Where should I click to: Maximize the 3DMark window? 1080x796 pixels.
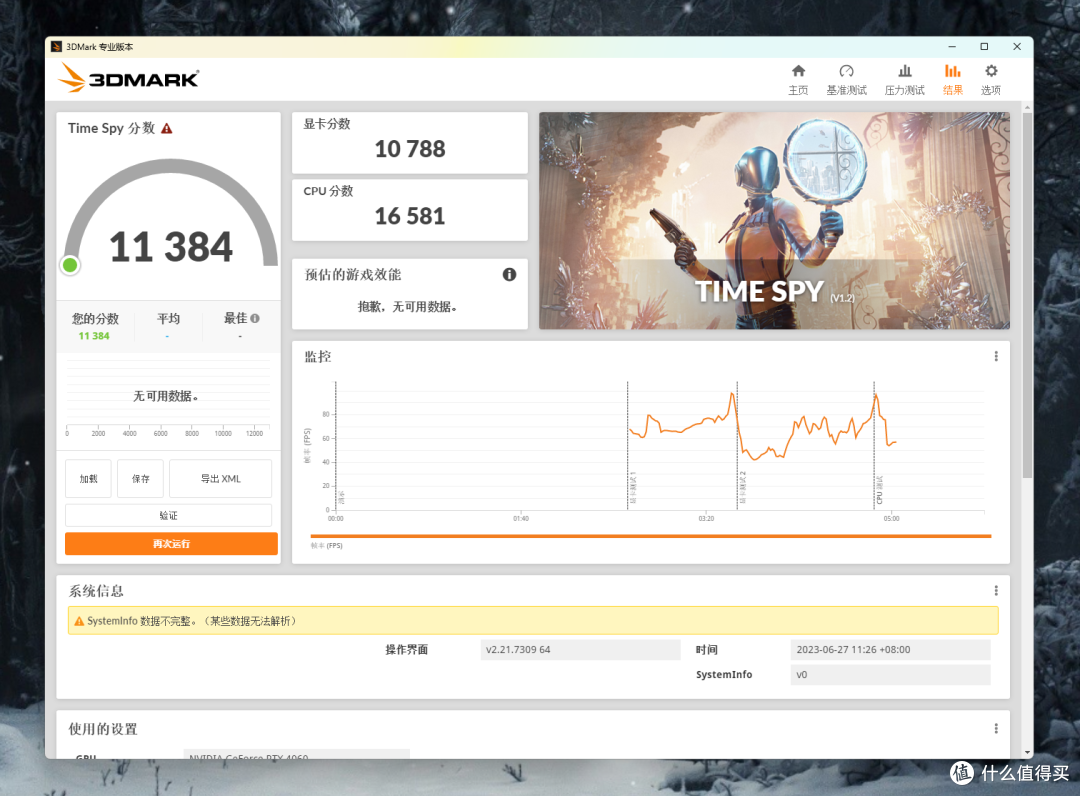[x=984, y=47]
